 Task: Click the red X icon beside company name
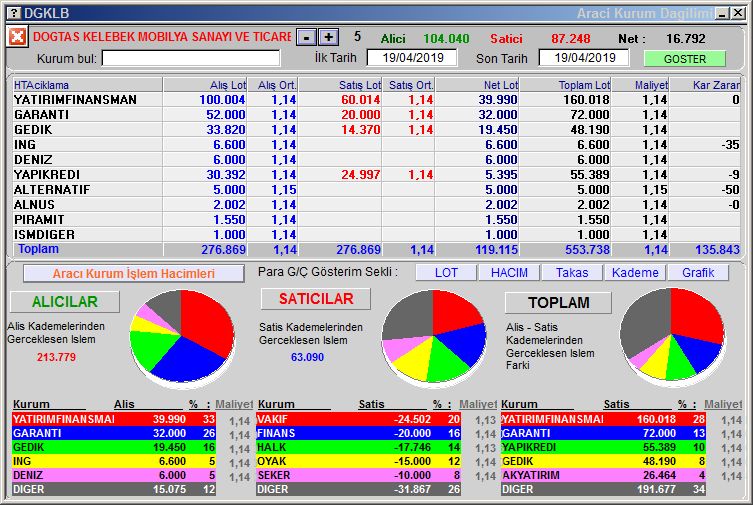tap(17, 36)
